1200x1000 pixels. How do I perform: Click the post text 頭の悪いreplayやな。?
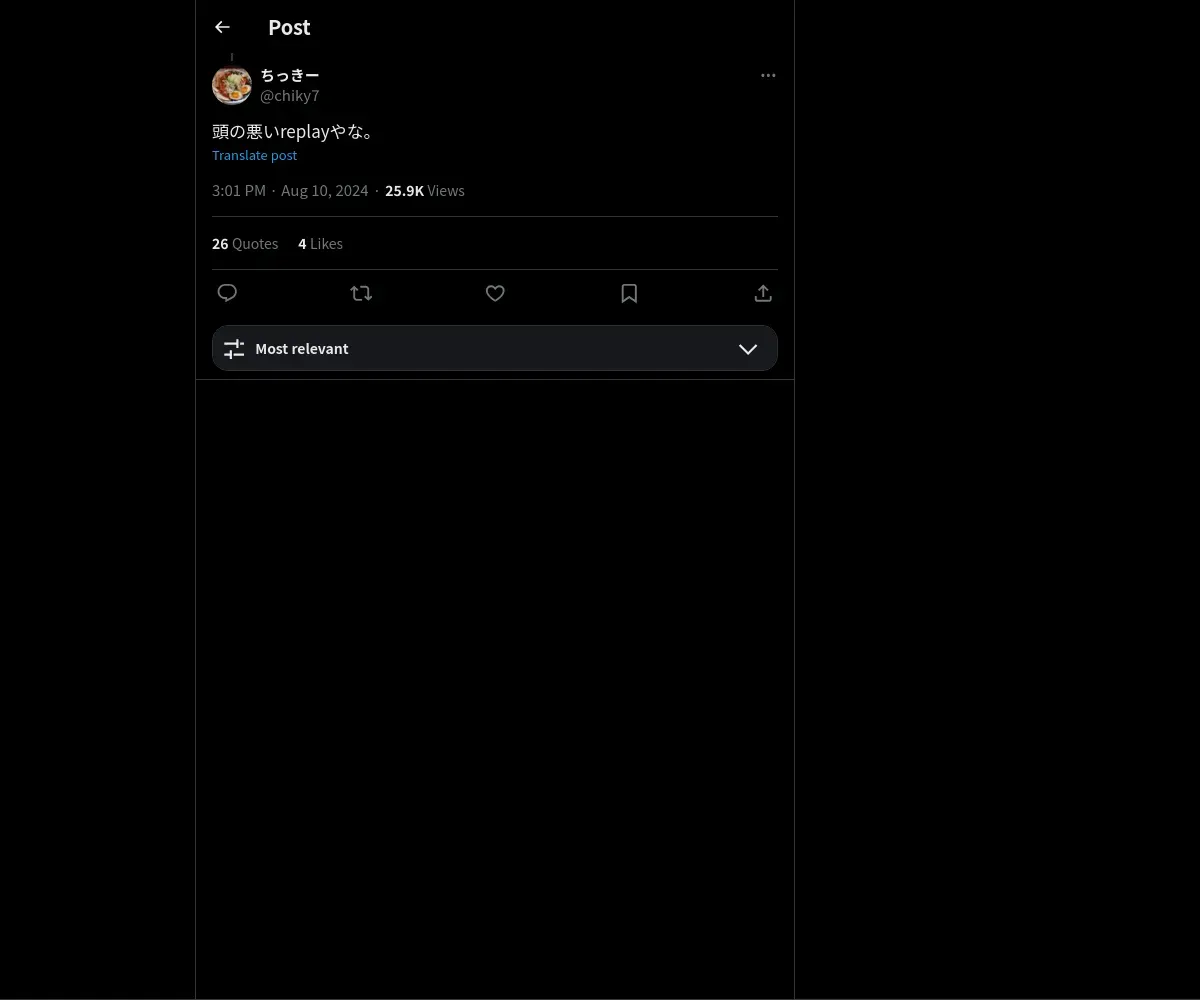click(x=294, y=131)
